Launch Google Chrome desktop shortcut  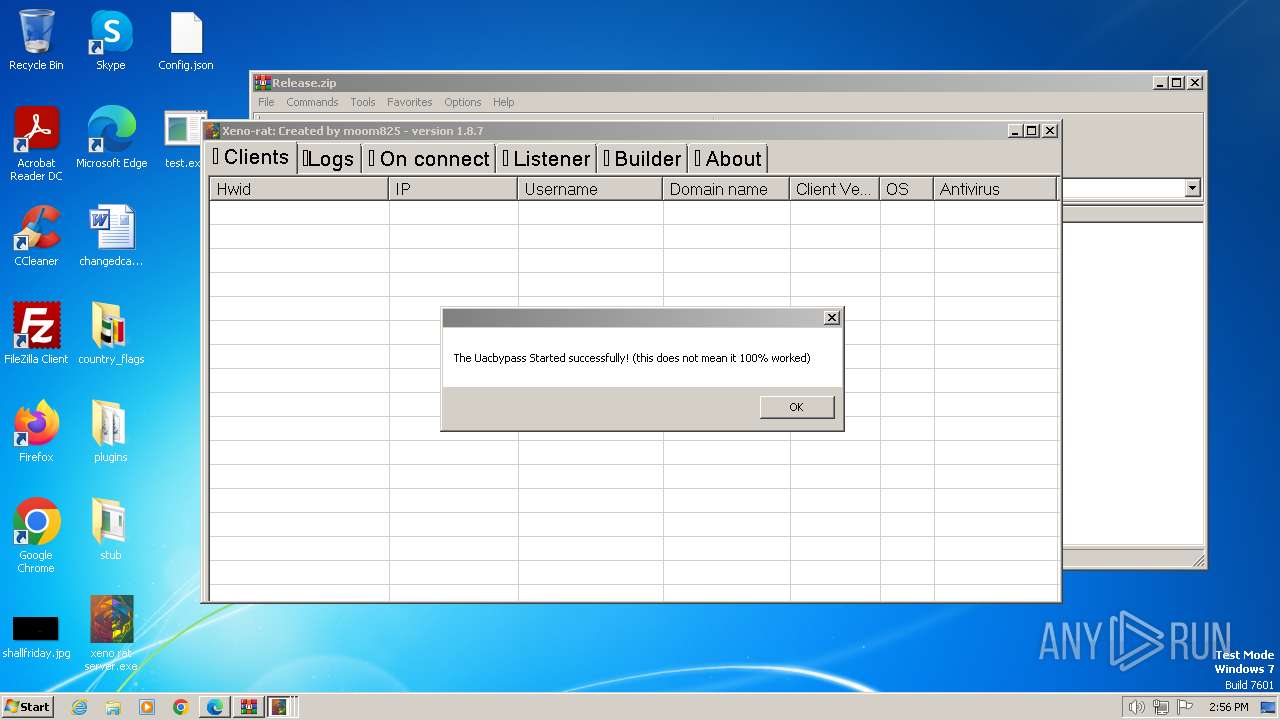coord(36,537)
